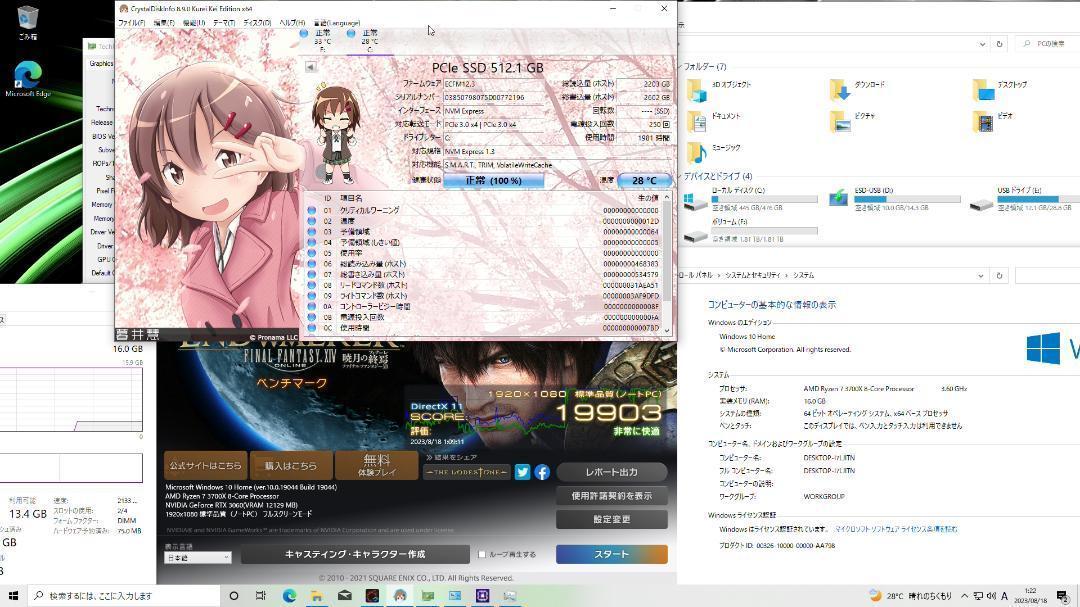Select the ボリューム (F:) drive

click(x=750, y=230)
